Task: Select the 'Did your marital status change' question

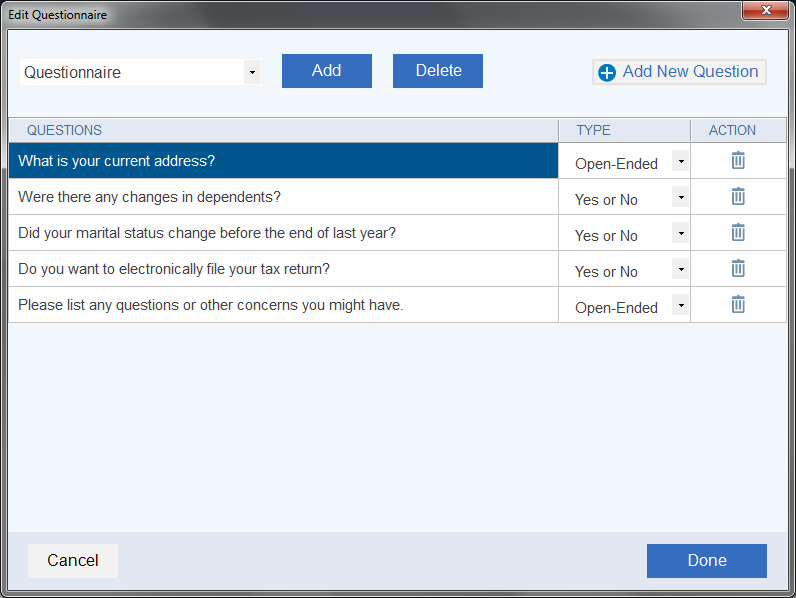Action: pyautogui.click(x=283, y=232)
